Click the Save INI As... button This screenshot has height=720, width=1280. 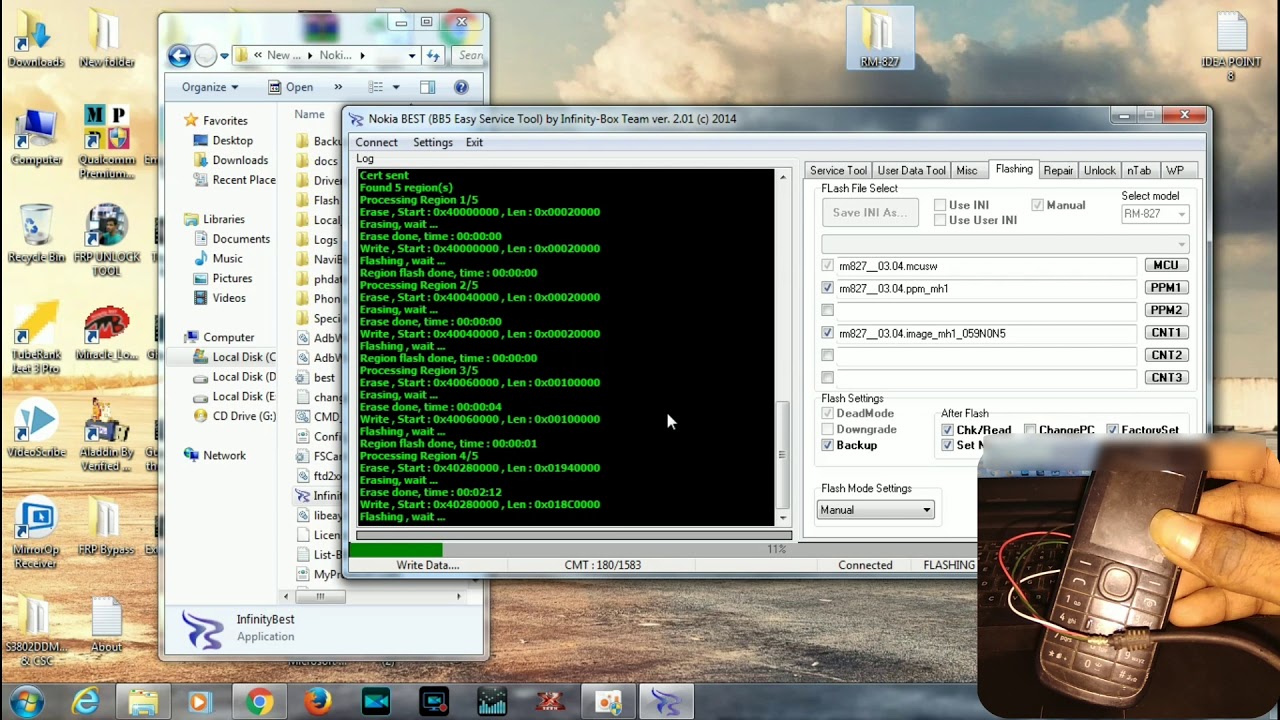(870, 212)
